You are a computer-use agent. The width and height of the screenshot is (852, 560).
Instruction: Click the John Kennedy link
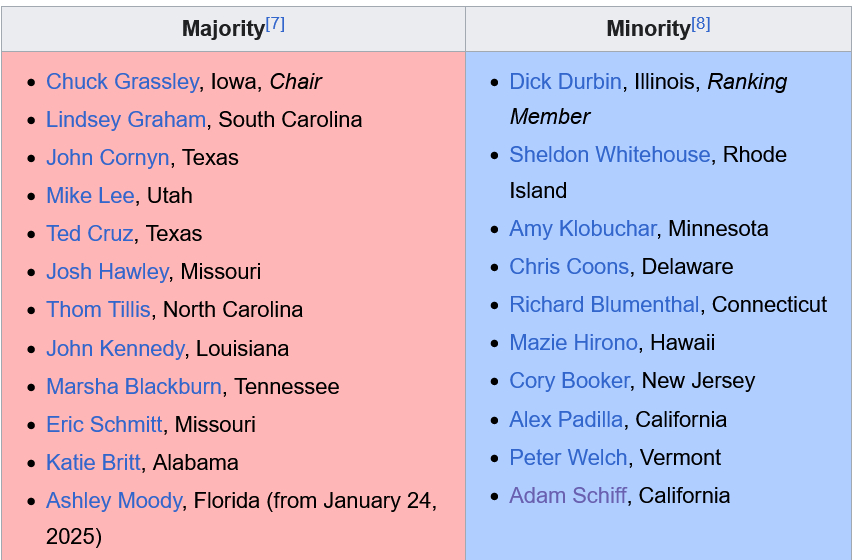tap(115, 349)
